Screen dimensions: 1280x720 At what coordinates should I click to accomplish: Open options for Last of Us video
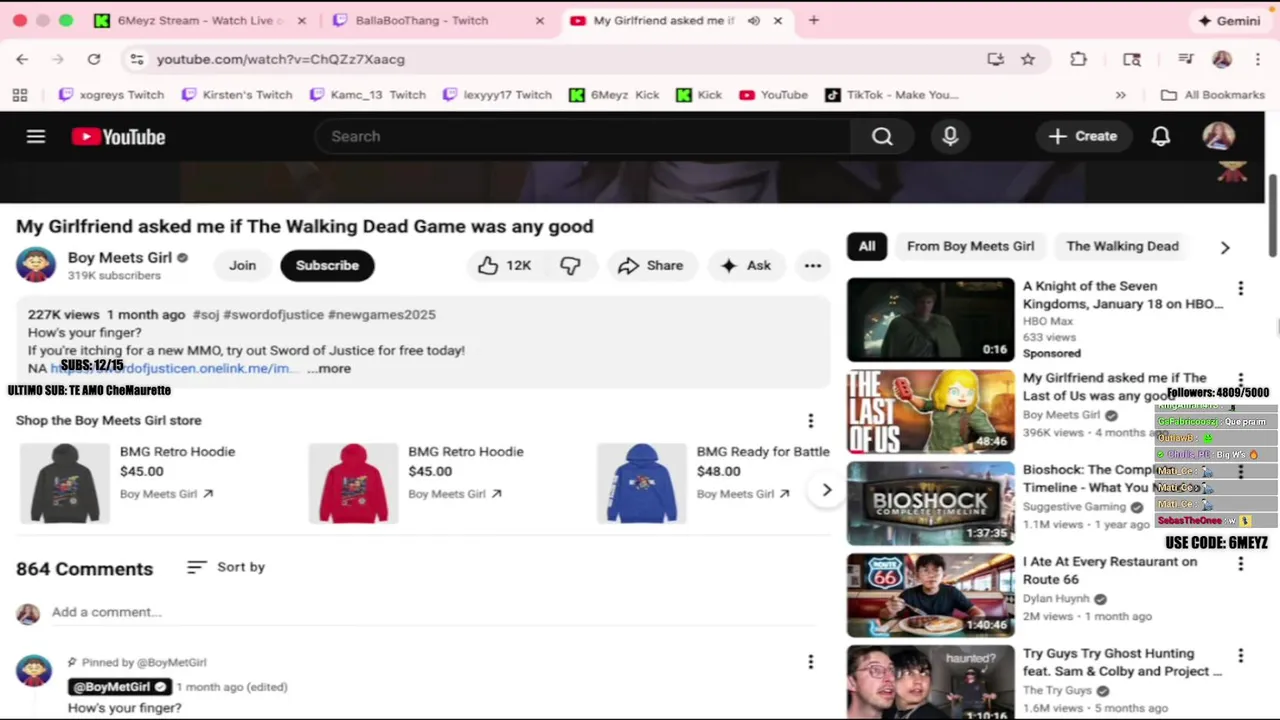pos(1240,380)
